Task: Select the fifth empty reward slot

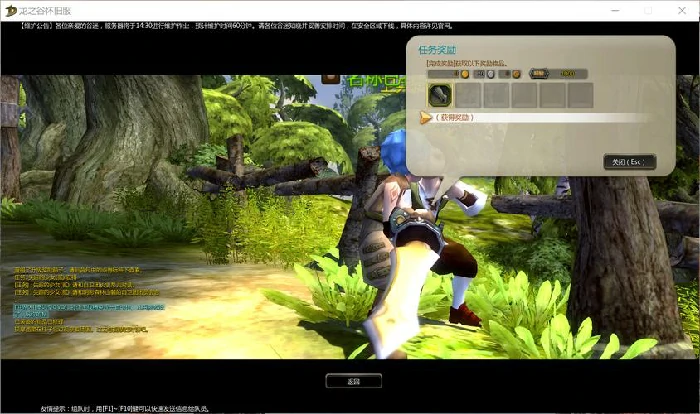Action: [552, 95]
